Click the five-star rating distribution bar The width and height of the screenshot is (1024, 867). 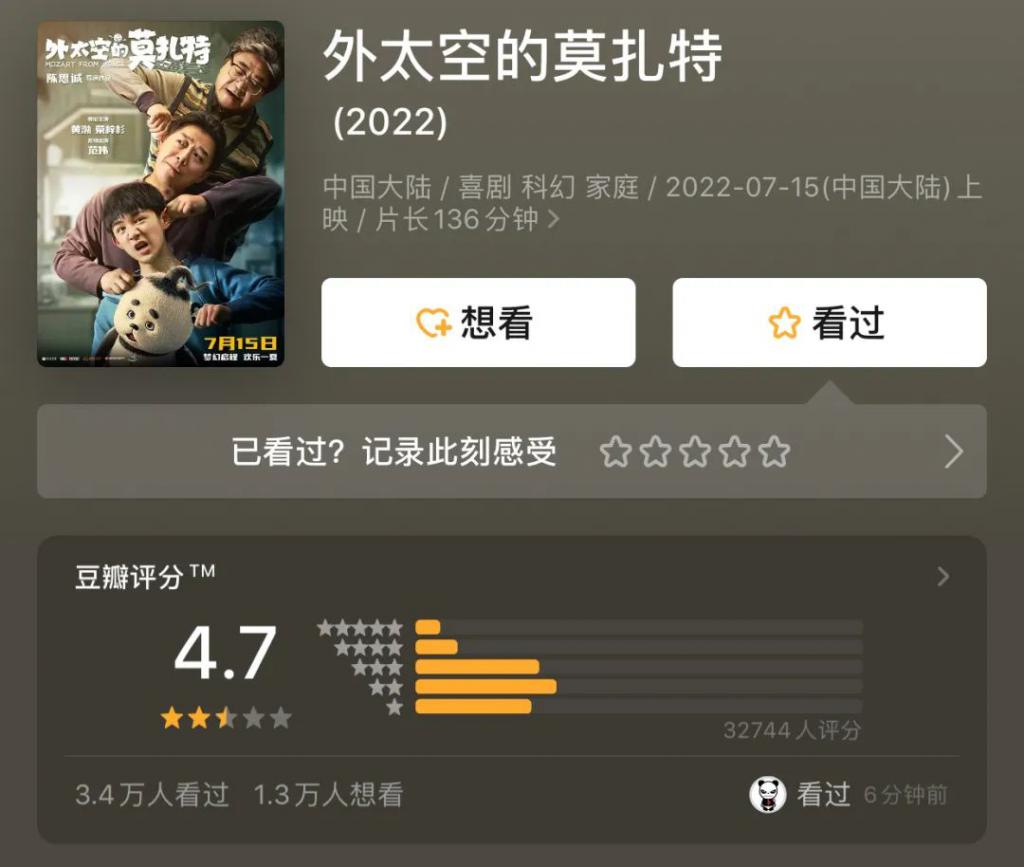tap(639, 627)
